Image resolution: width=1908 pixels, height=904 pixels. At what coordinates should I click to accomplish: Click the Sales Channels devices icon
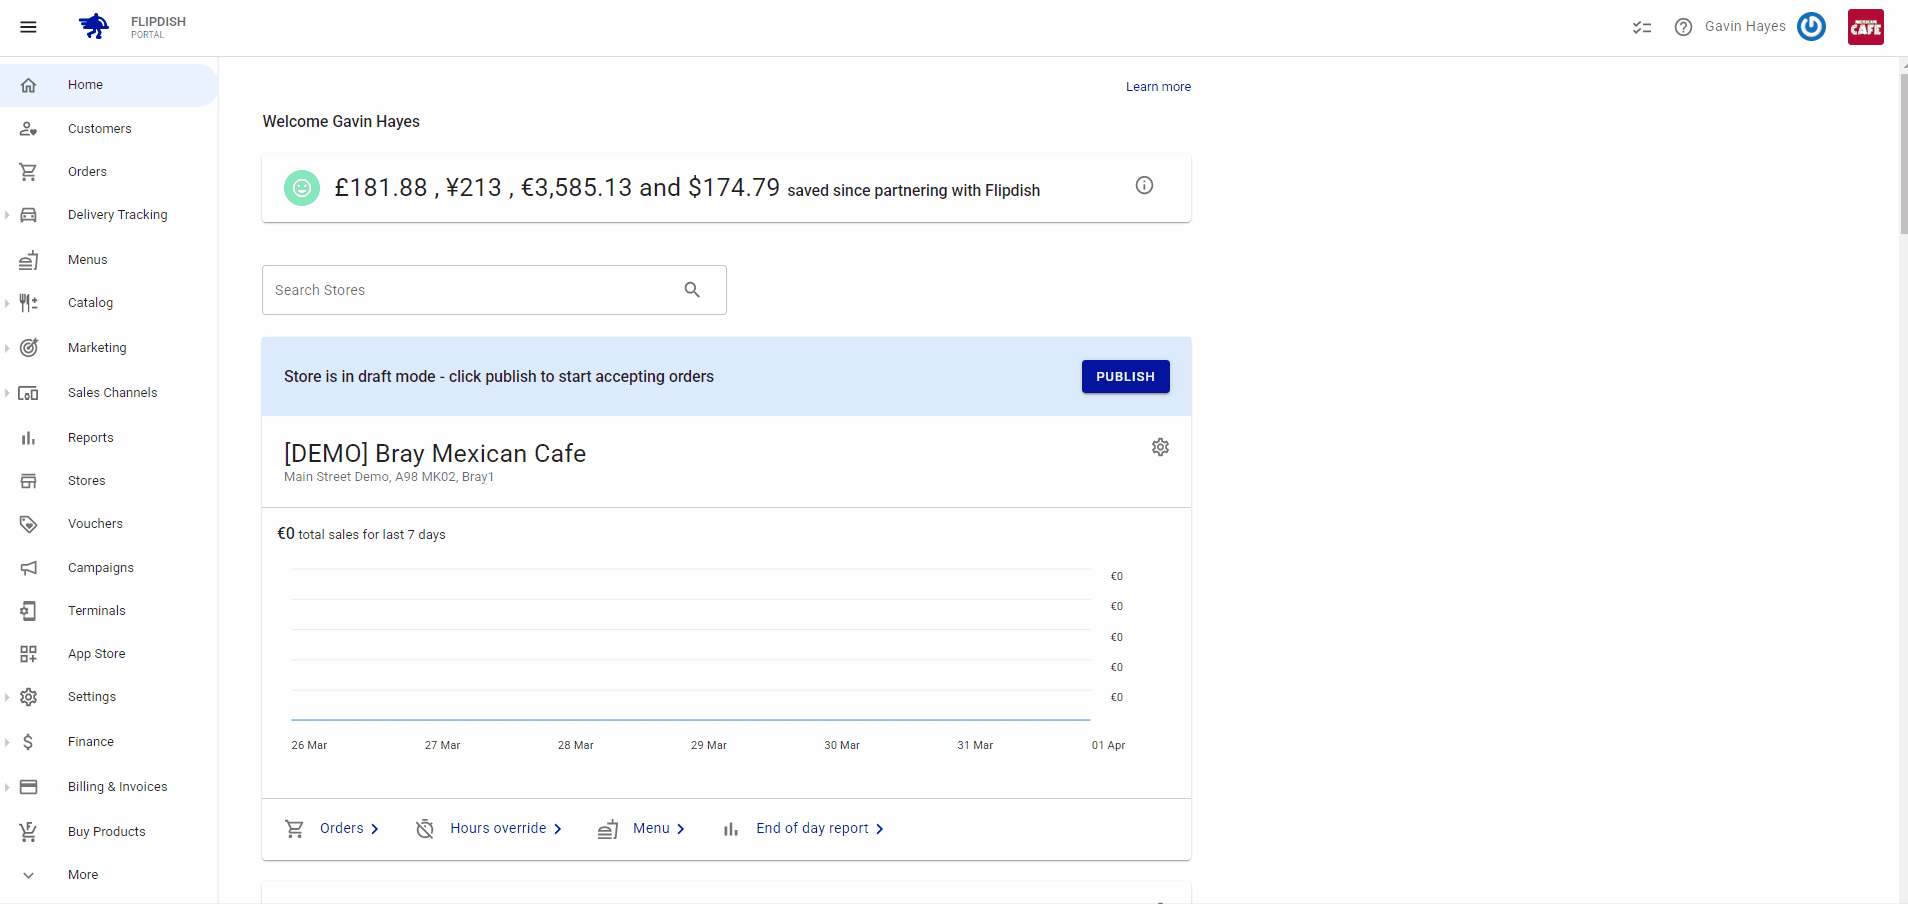click(x=28, y=393)
